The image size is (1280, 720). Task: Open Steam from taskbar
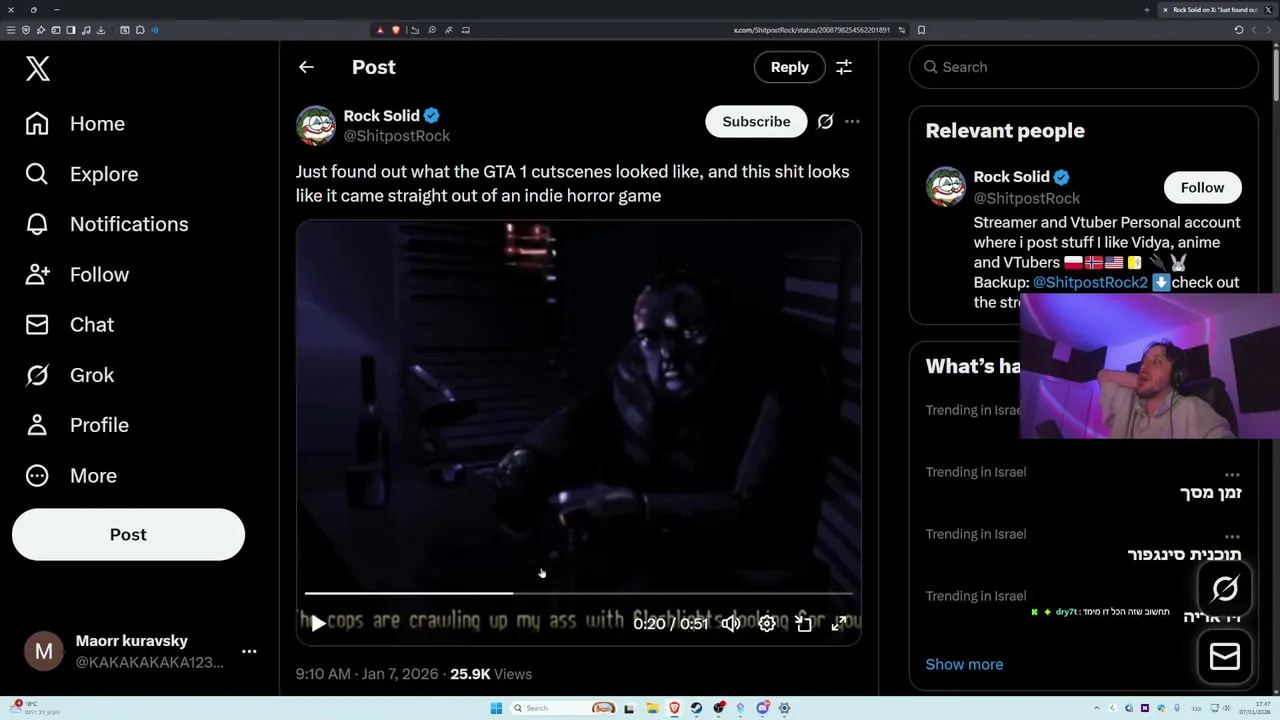point(696,708)
